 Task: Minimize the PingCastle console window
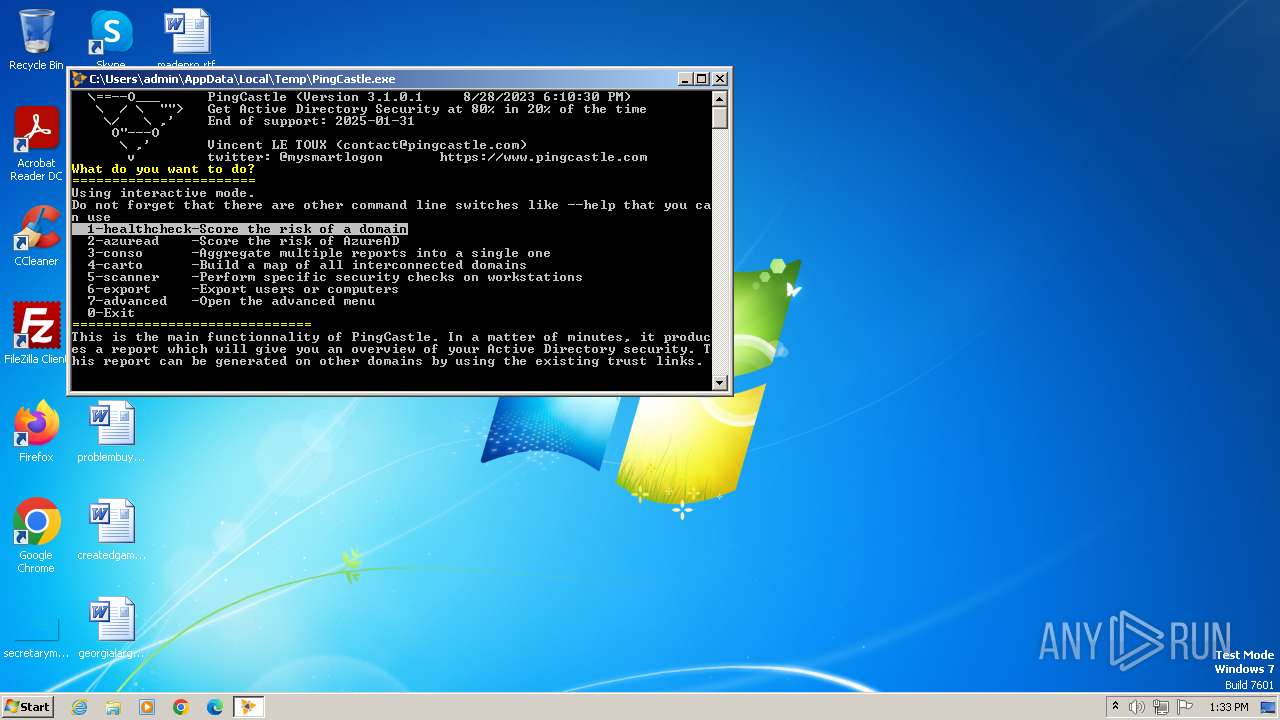[x=685, y=79]
